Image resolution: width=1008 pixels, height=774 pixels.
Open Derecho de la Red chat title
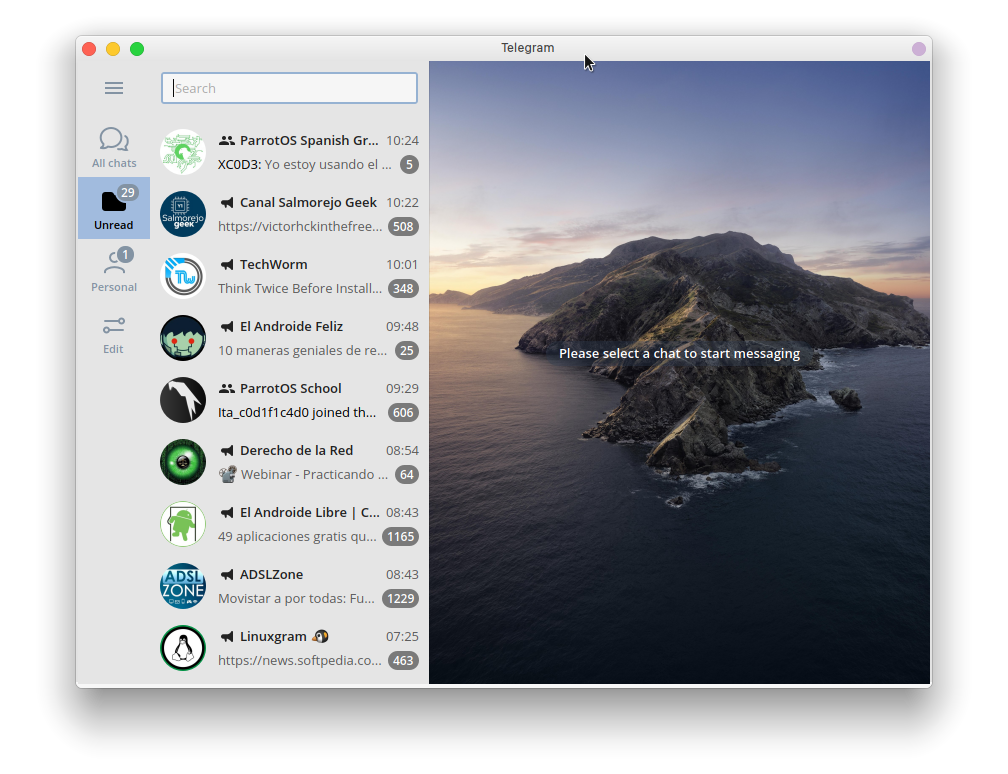pos(296,451)
